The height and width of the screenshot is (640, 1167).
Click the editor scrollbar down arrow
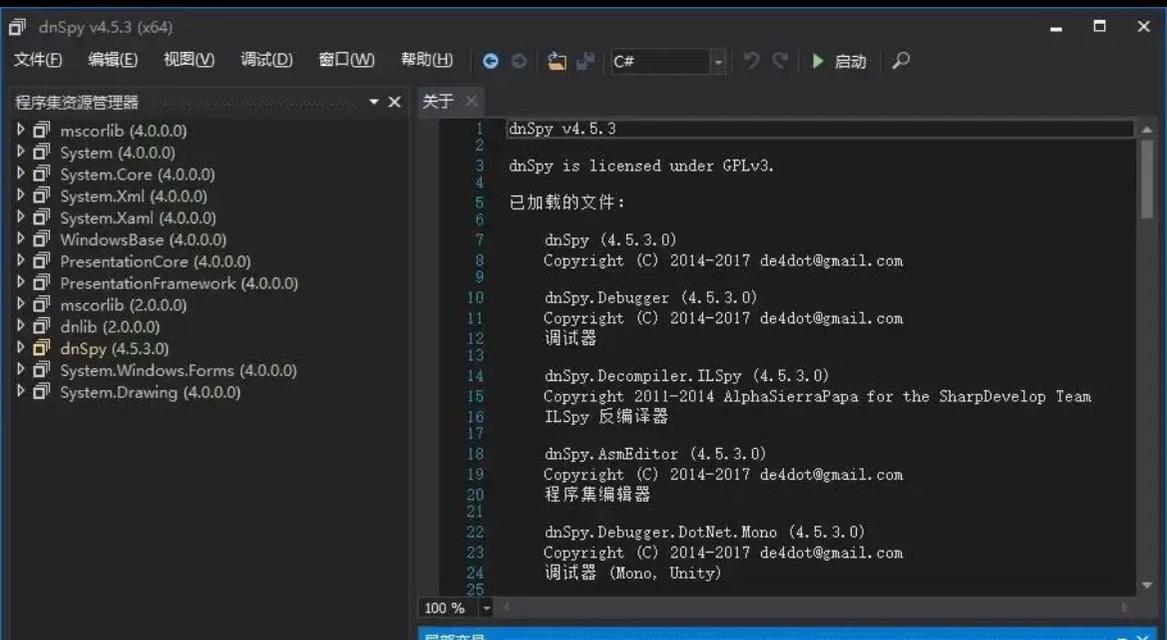pos(1147,586)
